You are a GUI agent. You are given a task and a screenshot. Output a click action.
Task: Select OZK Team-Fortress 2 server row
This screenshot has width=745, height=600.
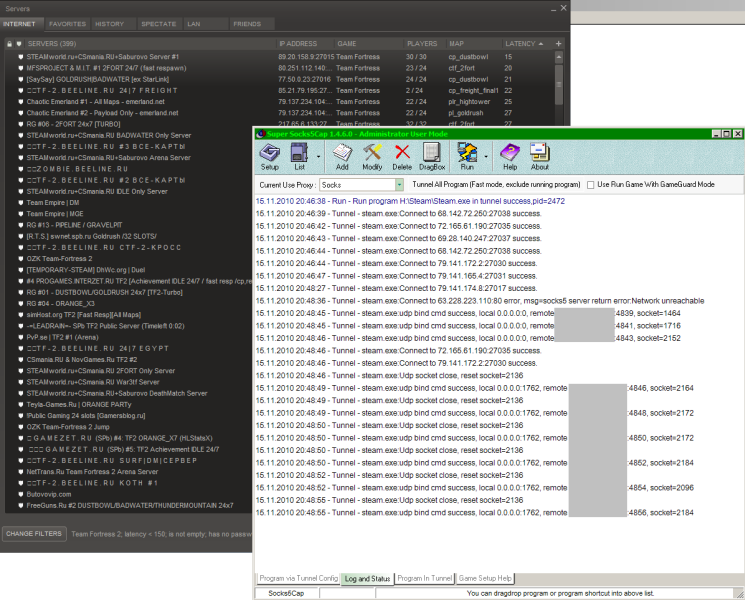(x=129, y=258)
